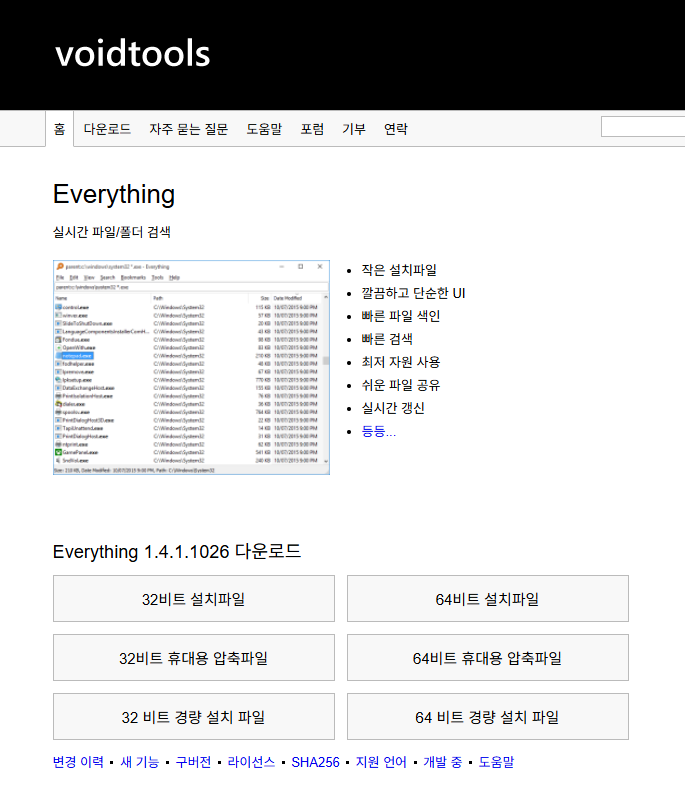685x793 pixels.
Task: Open the 라이선스 link
Action: 251,762
